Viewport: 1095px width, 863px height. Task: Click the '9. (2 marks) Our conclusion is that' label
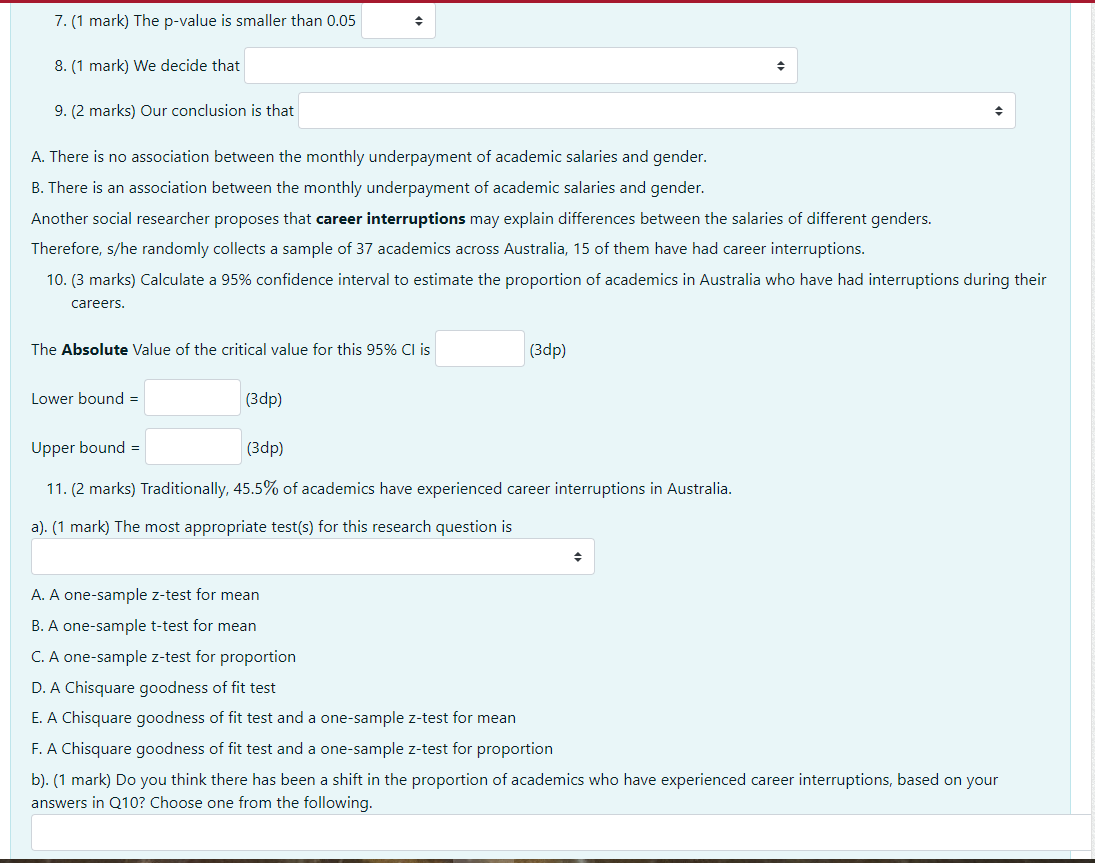[x=174, y=110]
